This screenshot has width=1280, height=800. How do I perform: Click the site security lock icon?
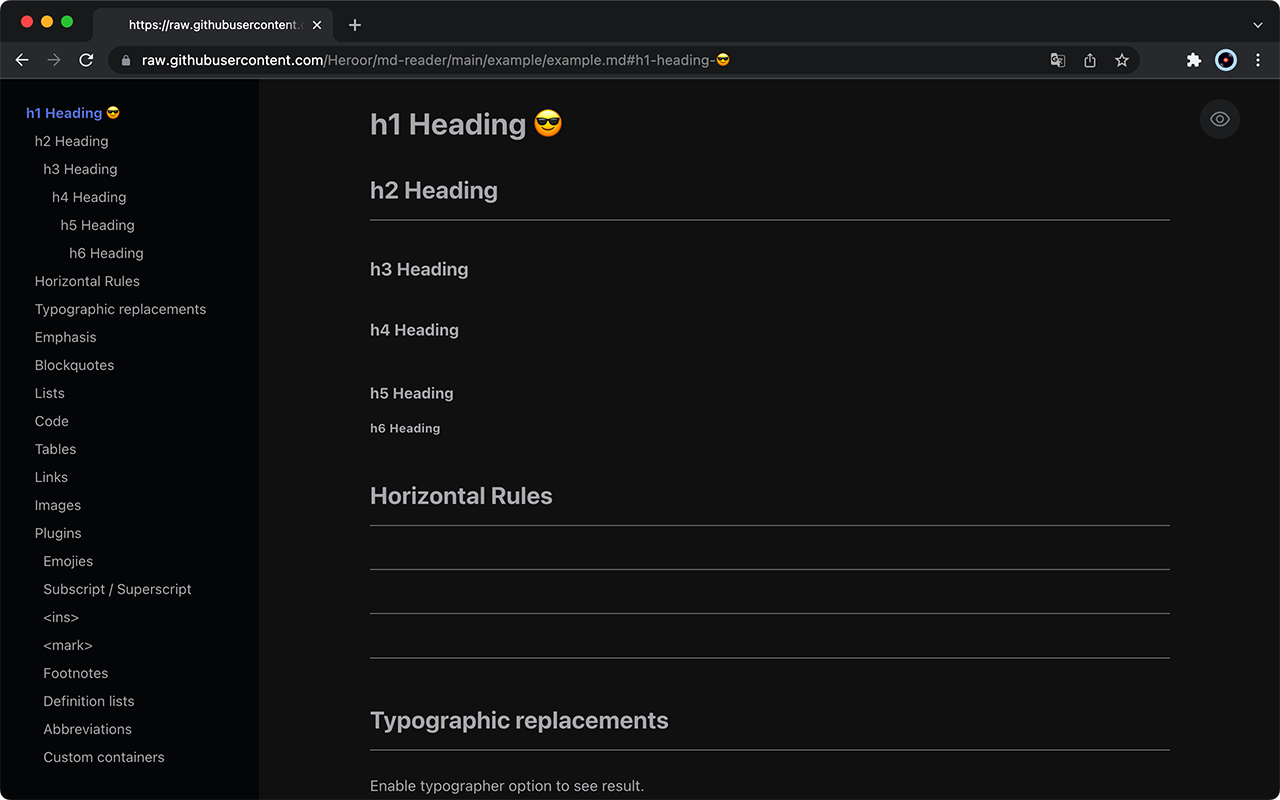125,60
